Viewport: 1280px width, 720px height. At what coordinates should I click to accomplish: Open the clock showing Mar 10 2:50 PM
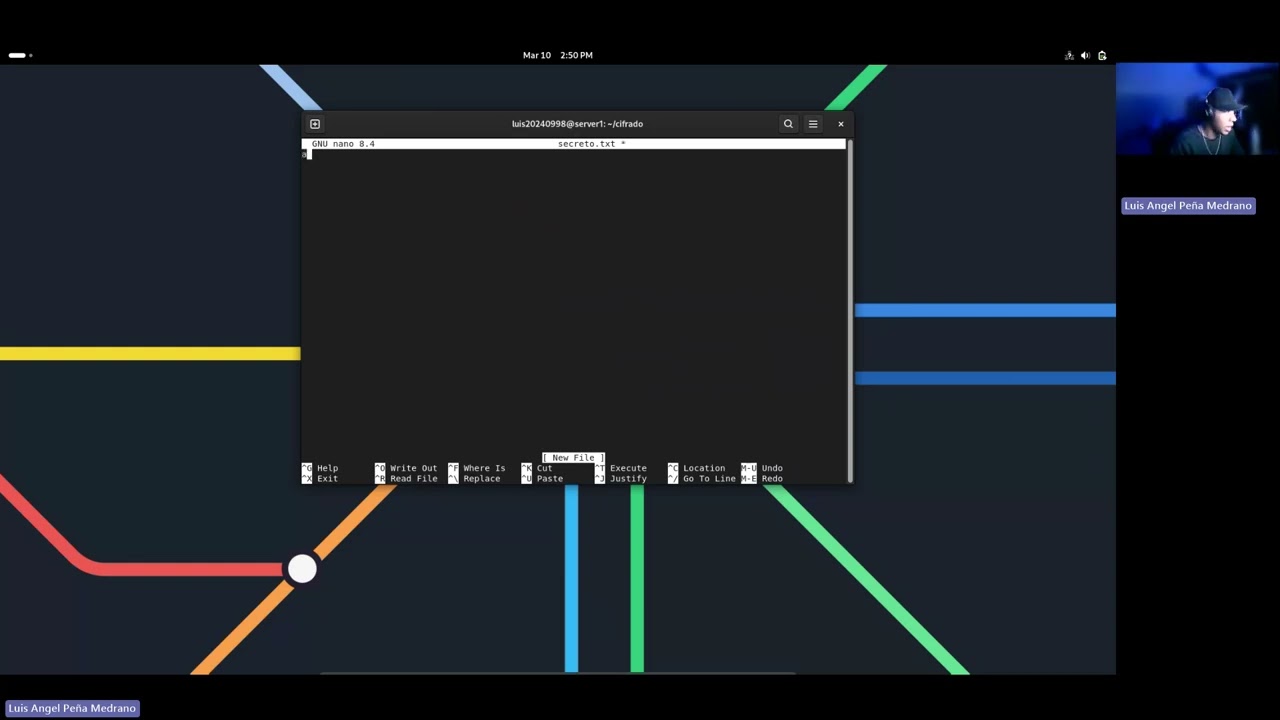click(558, 55)
